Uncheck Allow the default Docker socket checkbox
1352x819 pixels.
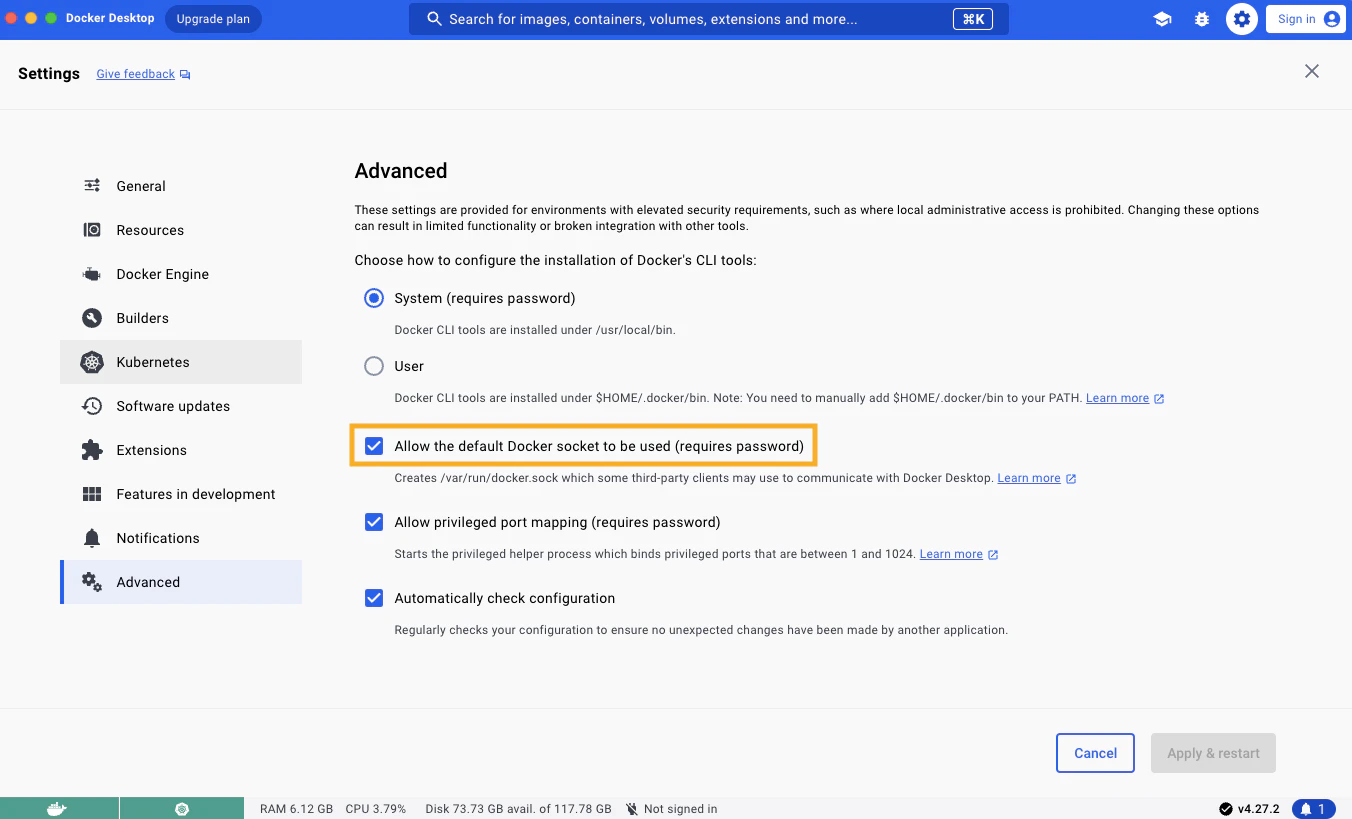(374, 446)
